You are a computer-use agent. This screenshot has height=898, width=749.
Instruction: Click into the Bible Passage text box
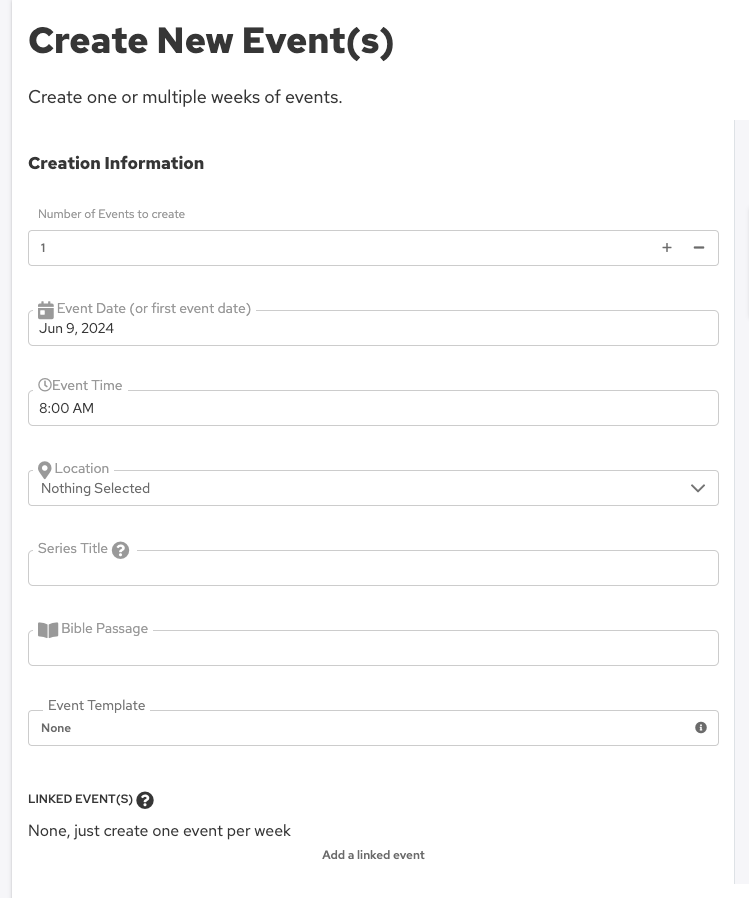click(x=373, y=649)
